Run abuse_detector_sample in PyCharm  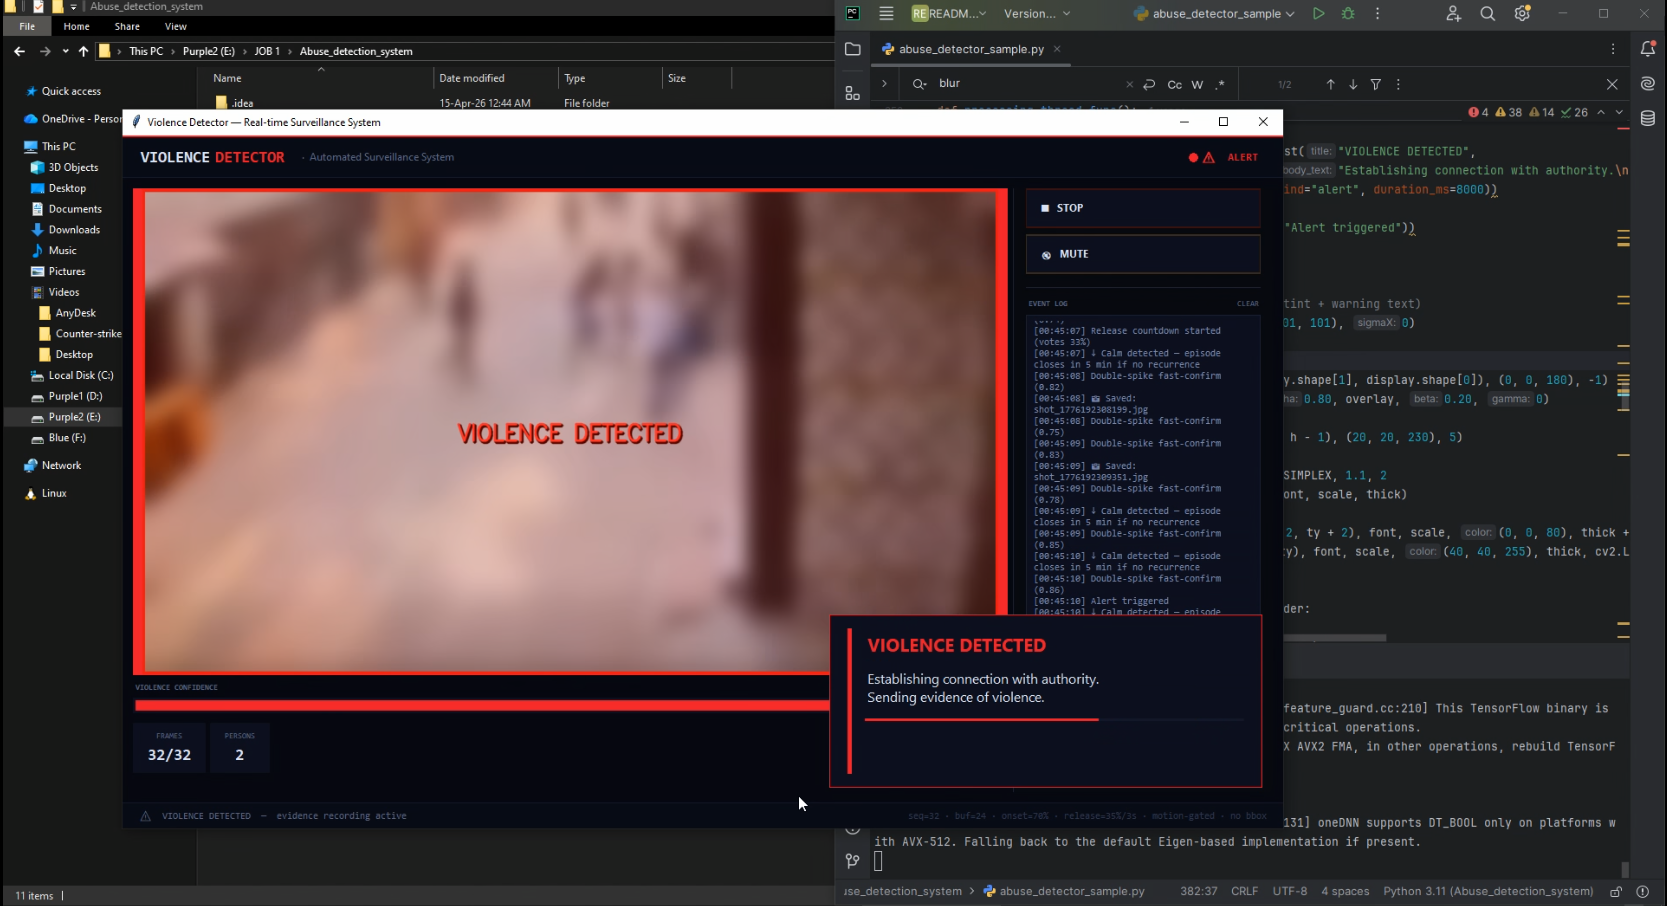point(1319,14)
